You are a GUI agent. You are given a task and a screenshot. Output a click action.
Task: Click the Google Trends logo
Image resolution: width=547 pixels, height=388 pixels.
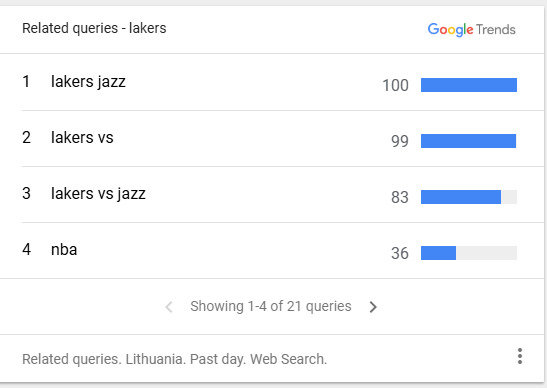[472, 30]
